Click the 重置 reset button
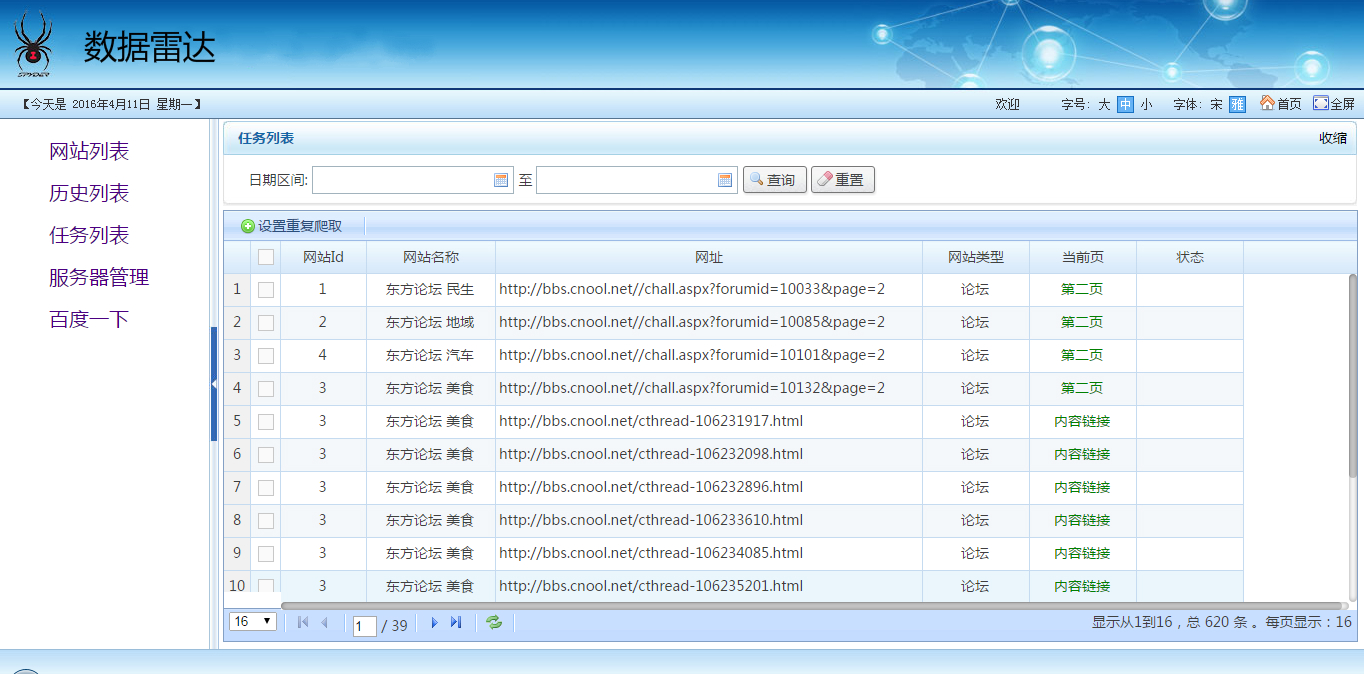 pyautogui.click(x=842, y=180)
